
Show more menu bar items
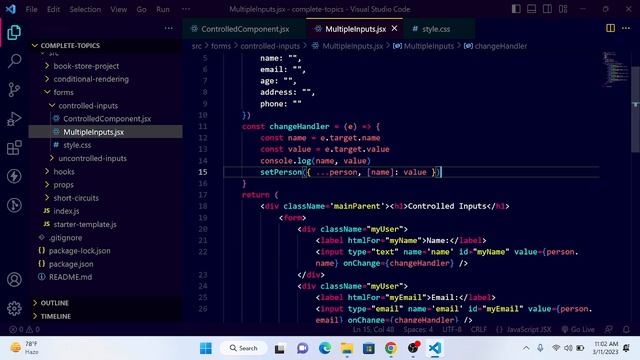[x=186, y=9]
